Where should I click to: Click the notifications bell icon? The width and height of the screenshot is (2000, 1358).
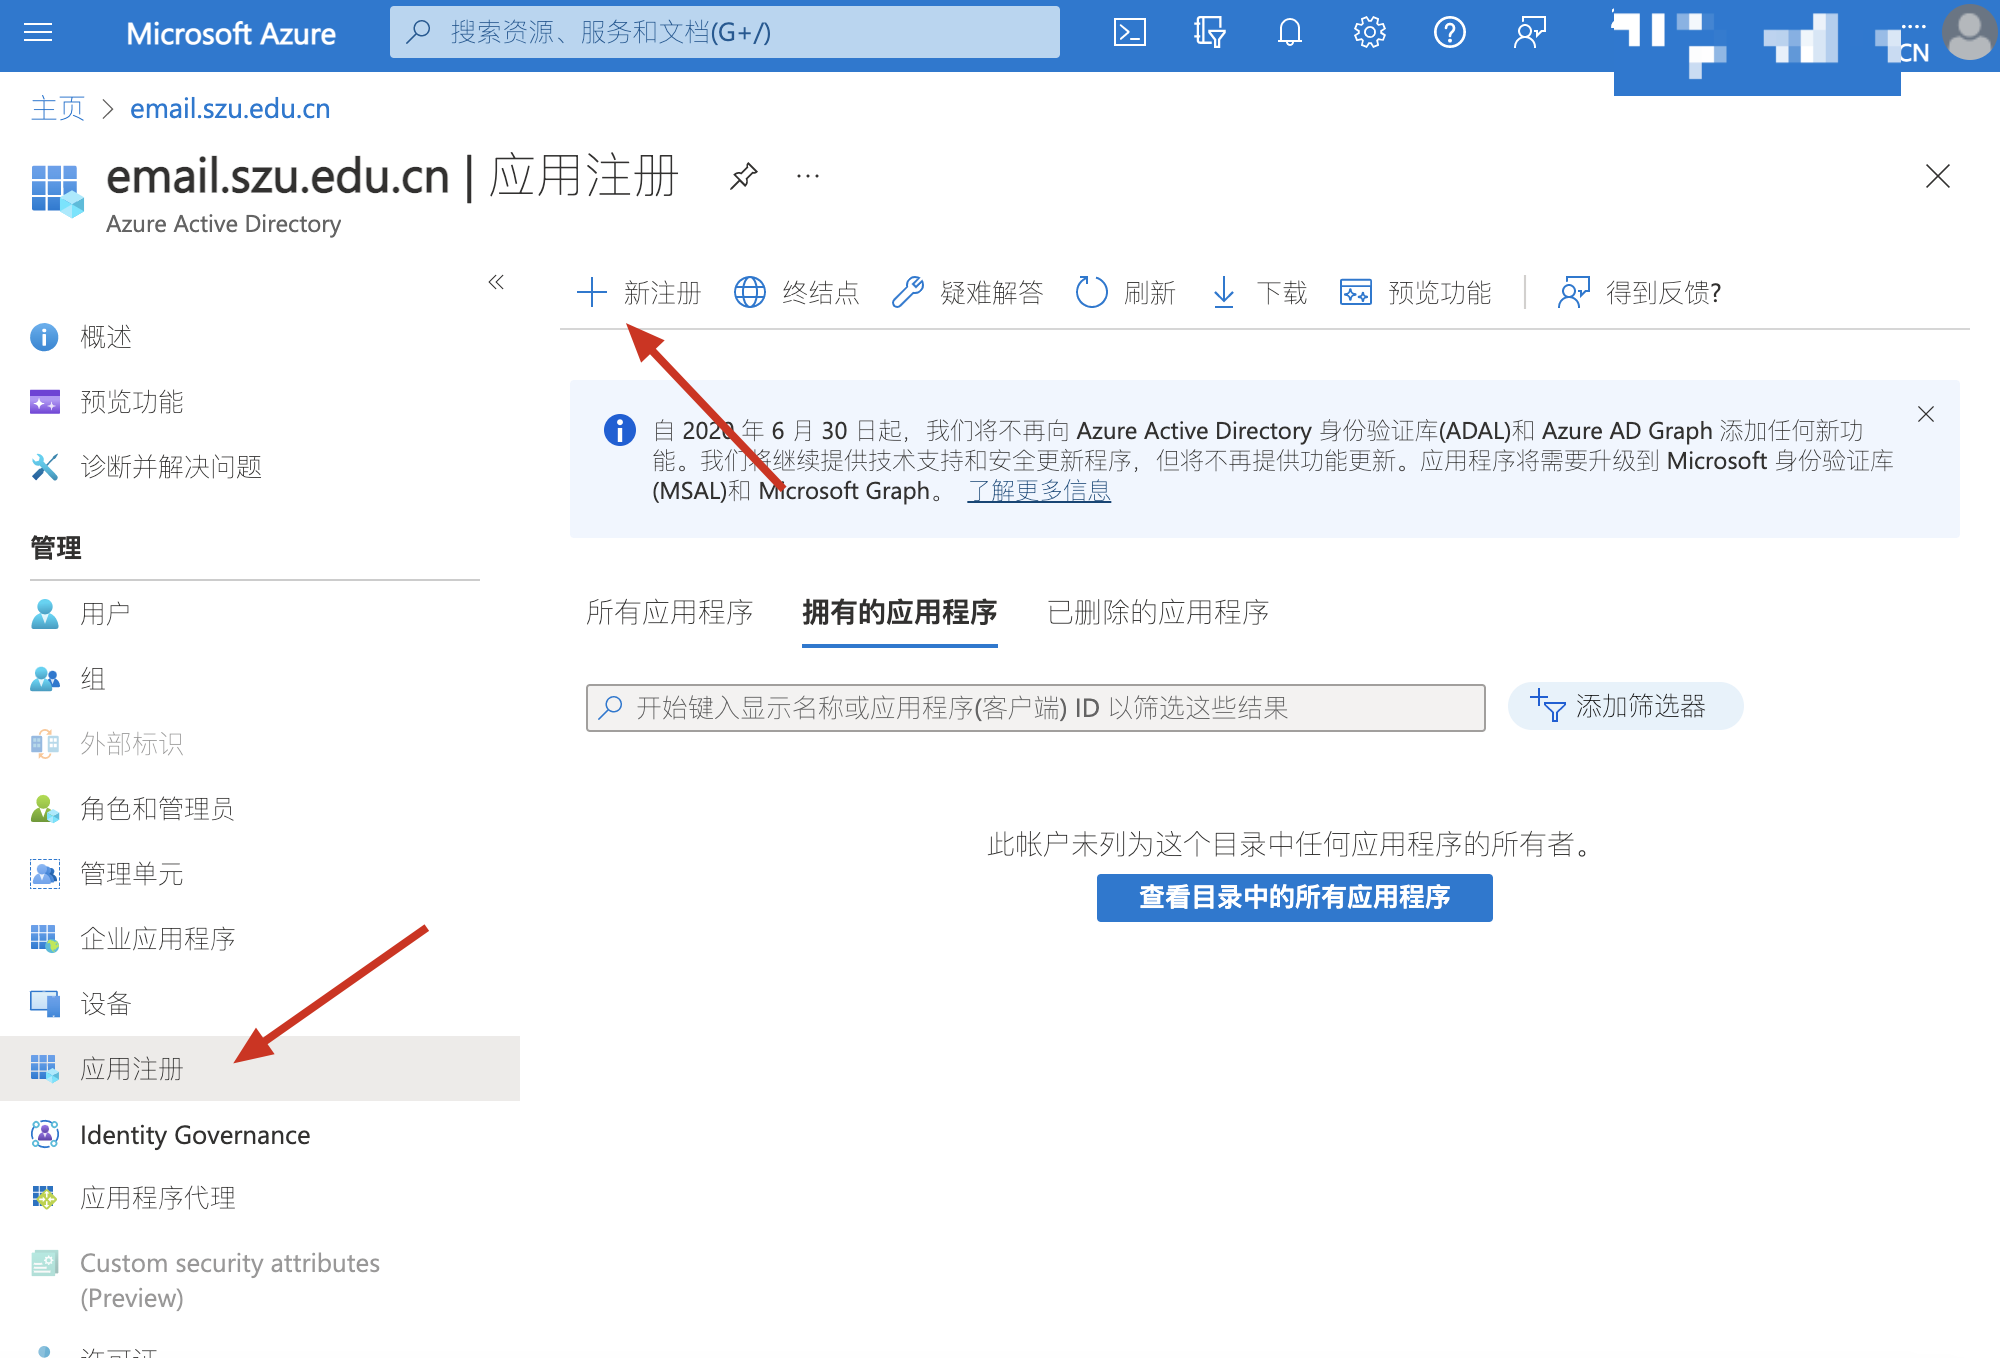pyautogui.click(x=1289, y=33)
